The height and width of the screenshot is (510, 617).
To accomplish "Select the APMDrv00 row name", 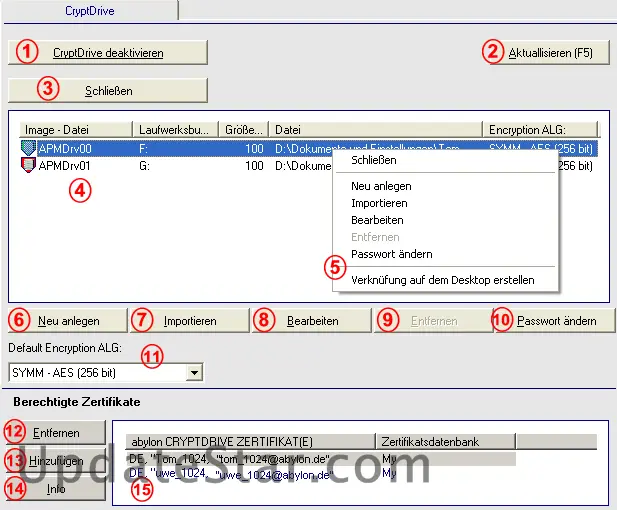I will [65, 149].
